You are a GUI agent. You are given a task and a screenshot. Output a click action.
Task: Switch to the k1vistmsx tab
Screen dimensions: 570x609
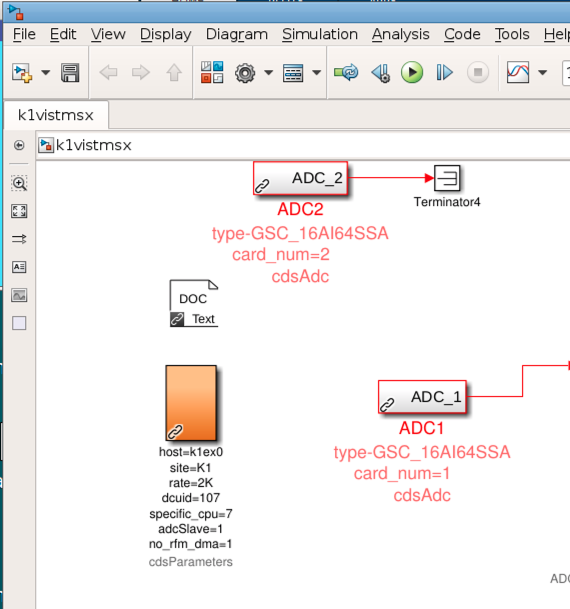(56, 115)
